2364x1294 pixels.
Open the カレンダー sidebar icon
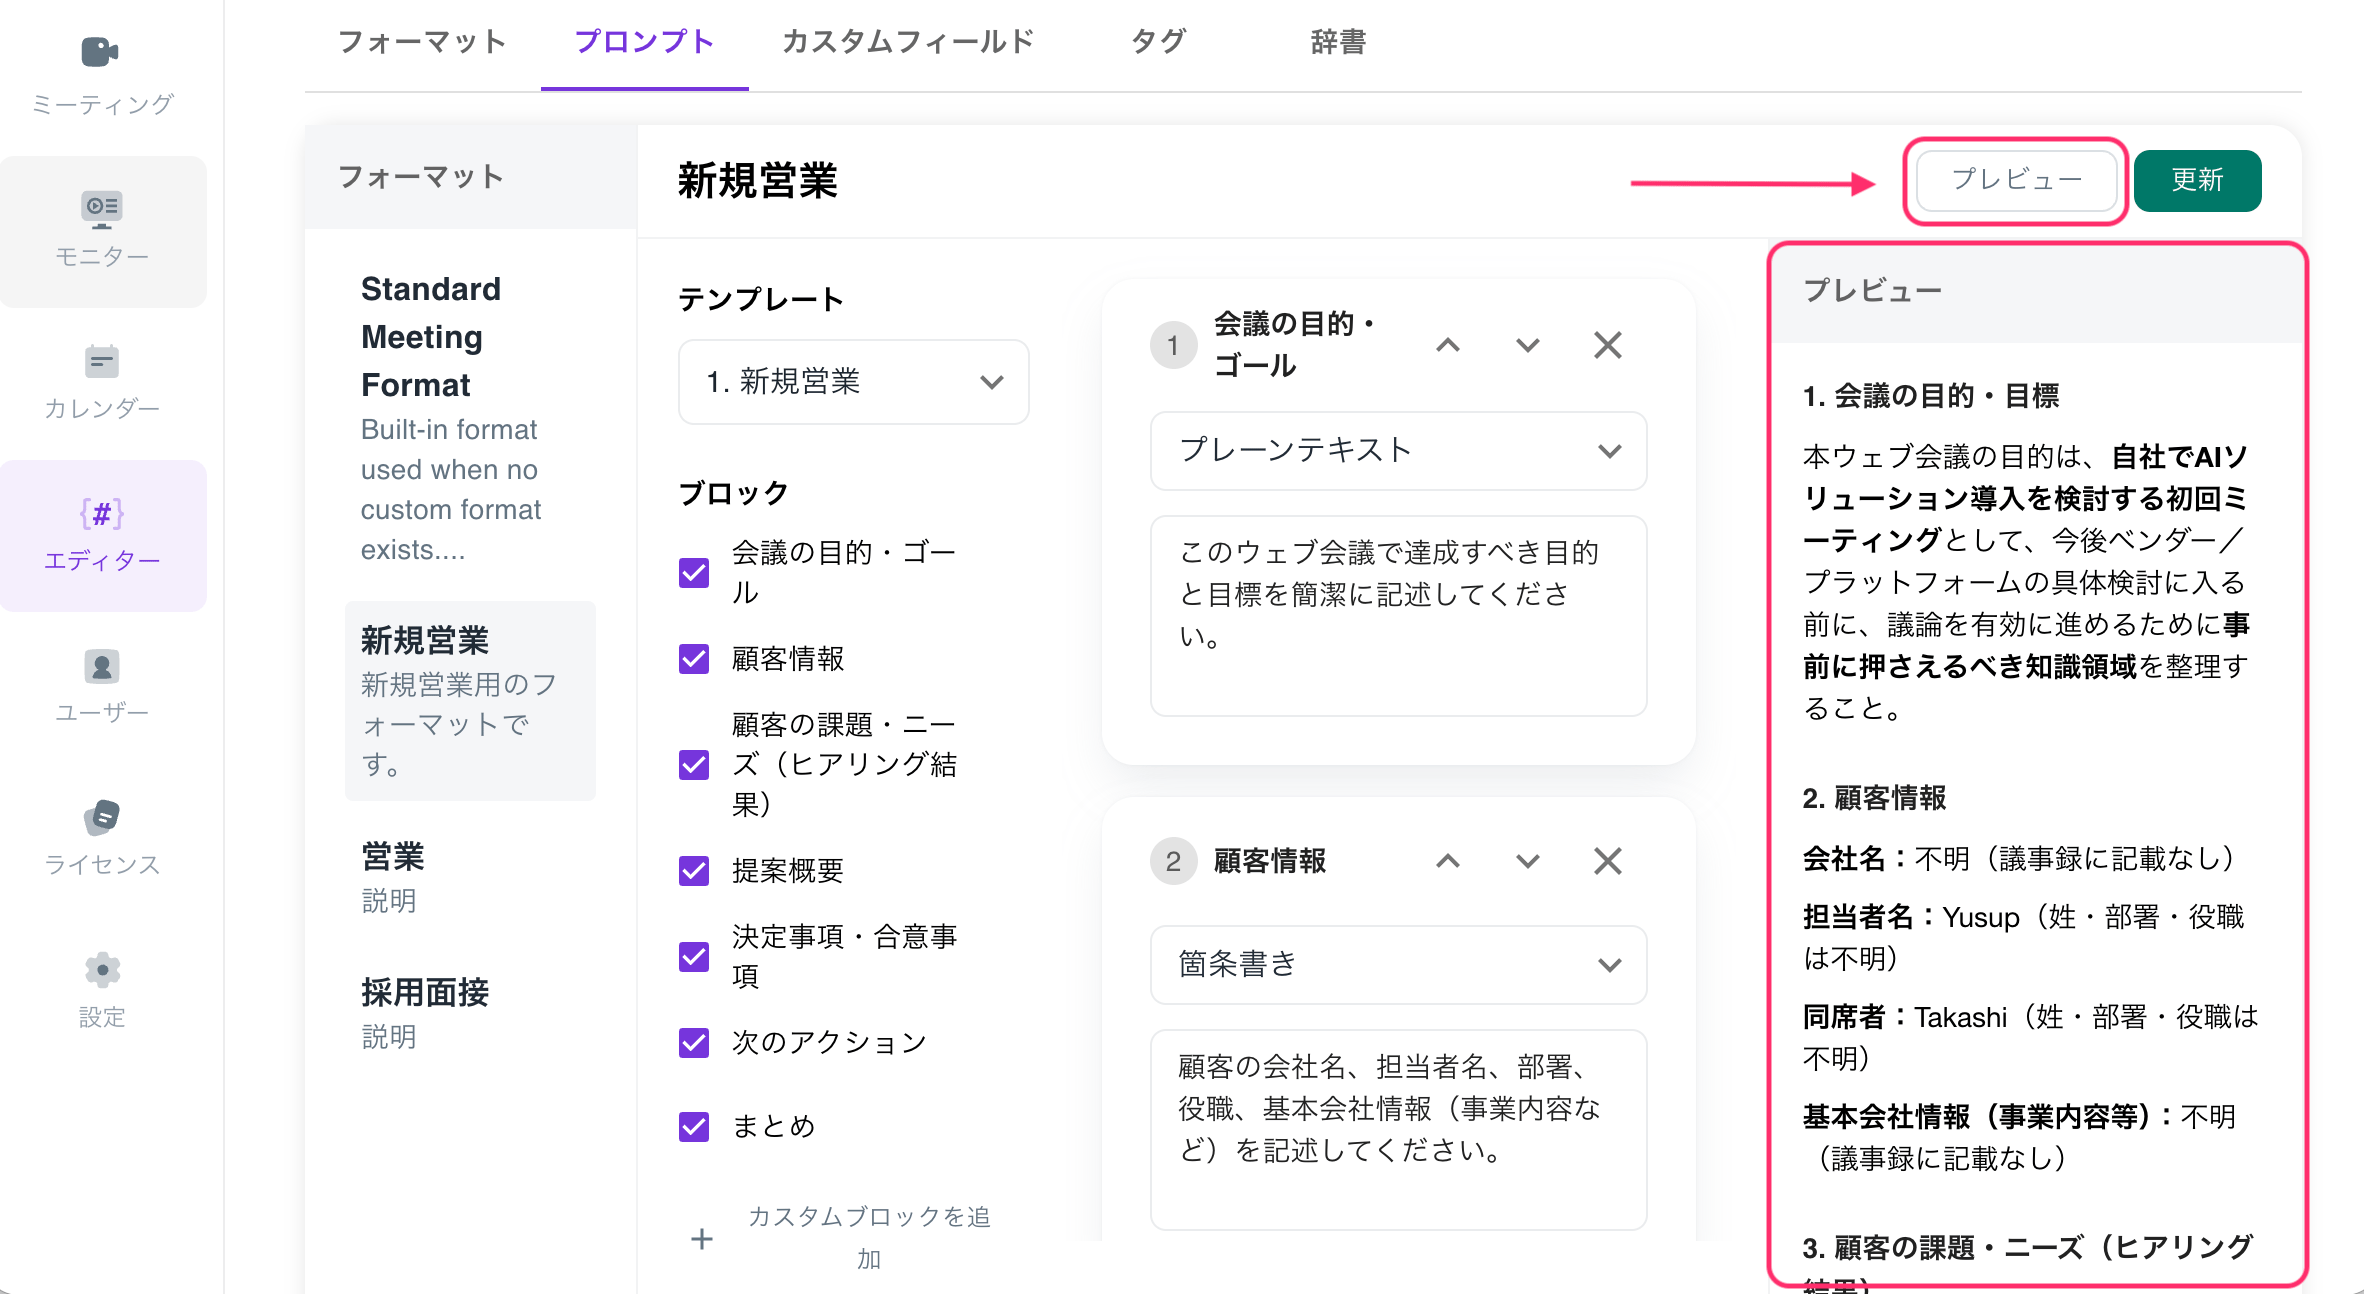click(102, 361)
